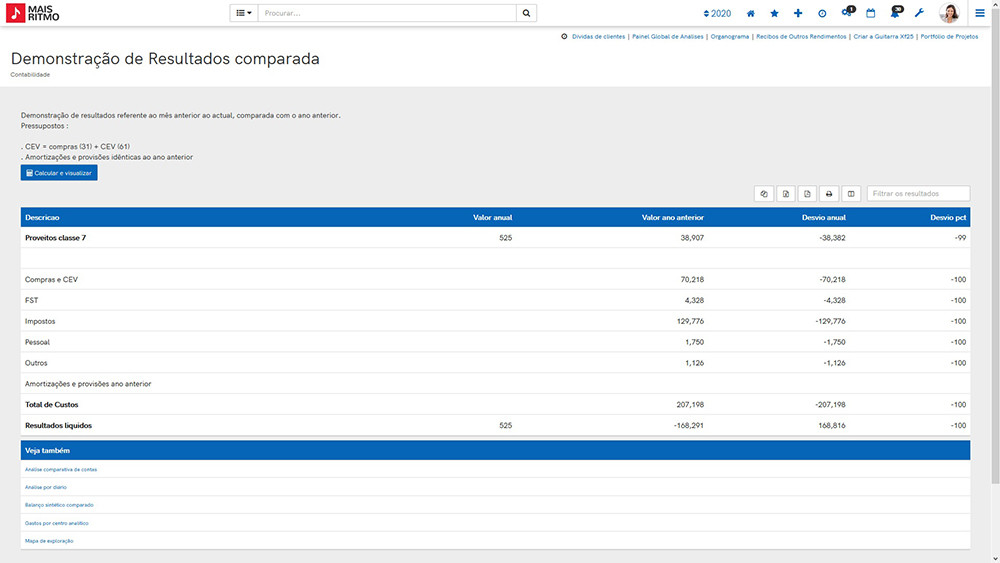
Task: Select the Proveitos classe 7 row label
Action: tap(55, 238)
